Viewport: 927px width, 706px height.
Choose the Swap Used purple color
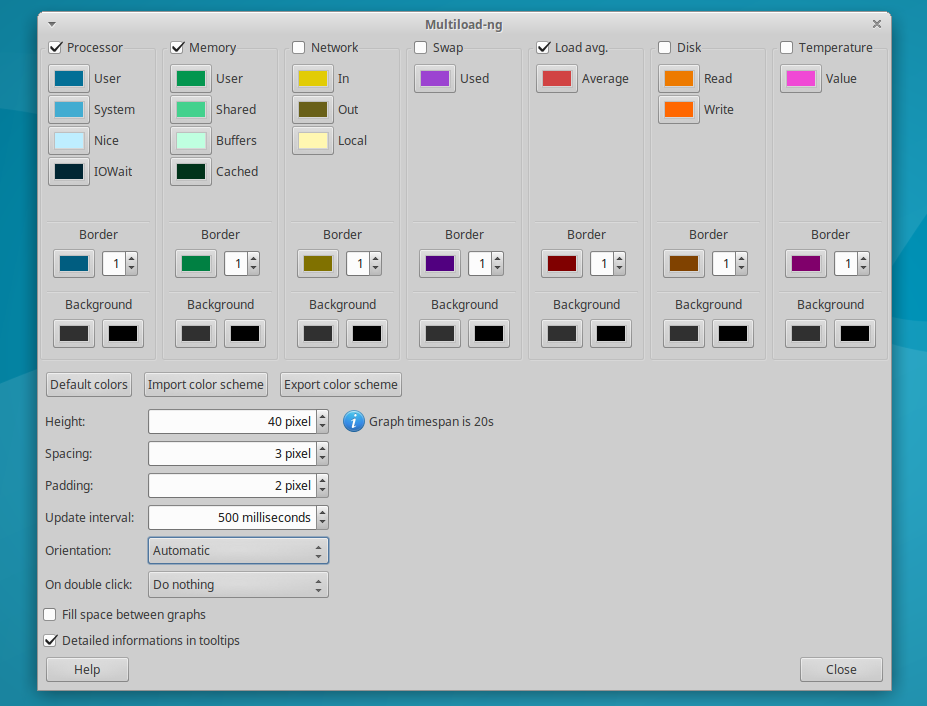(x=435, y=79)
